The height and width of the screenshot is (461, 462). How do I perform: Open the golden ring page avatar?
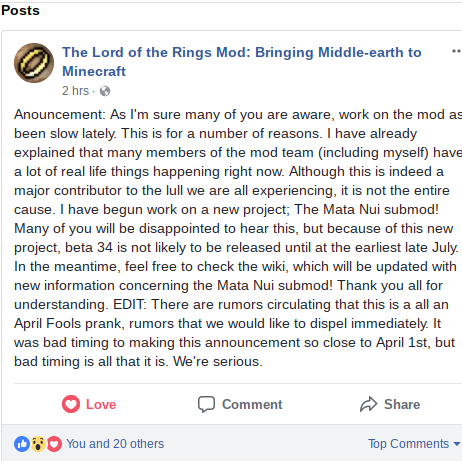34,63
